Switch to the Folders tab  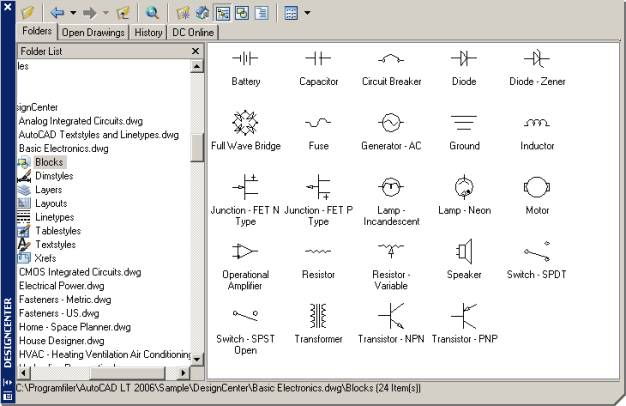click(x=37, y=31)
